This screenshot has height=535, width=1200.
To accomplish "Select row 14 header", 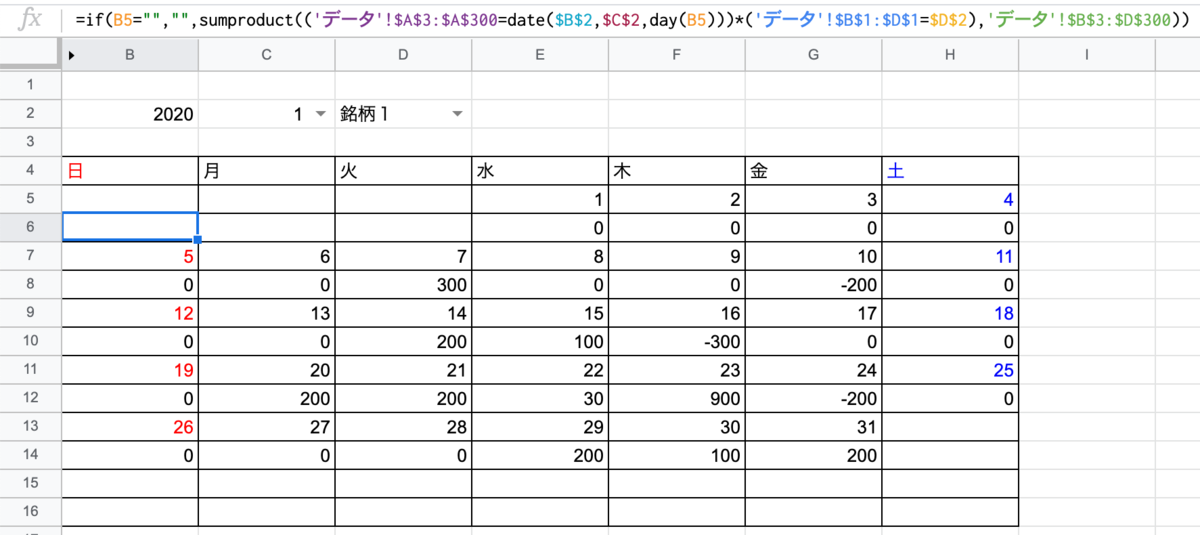I will (30, 455).
